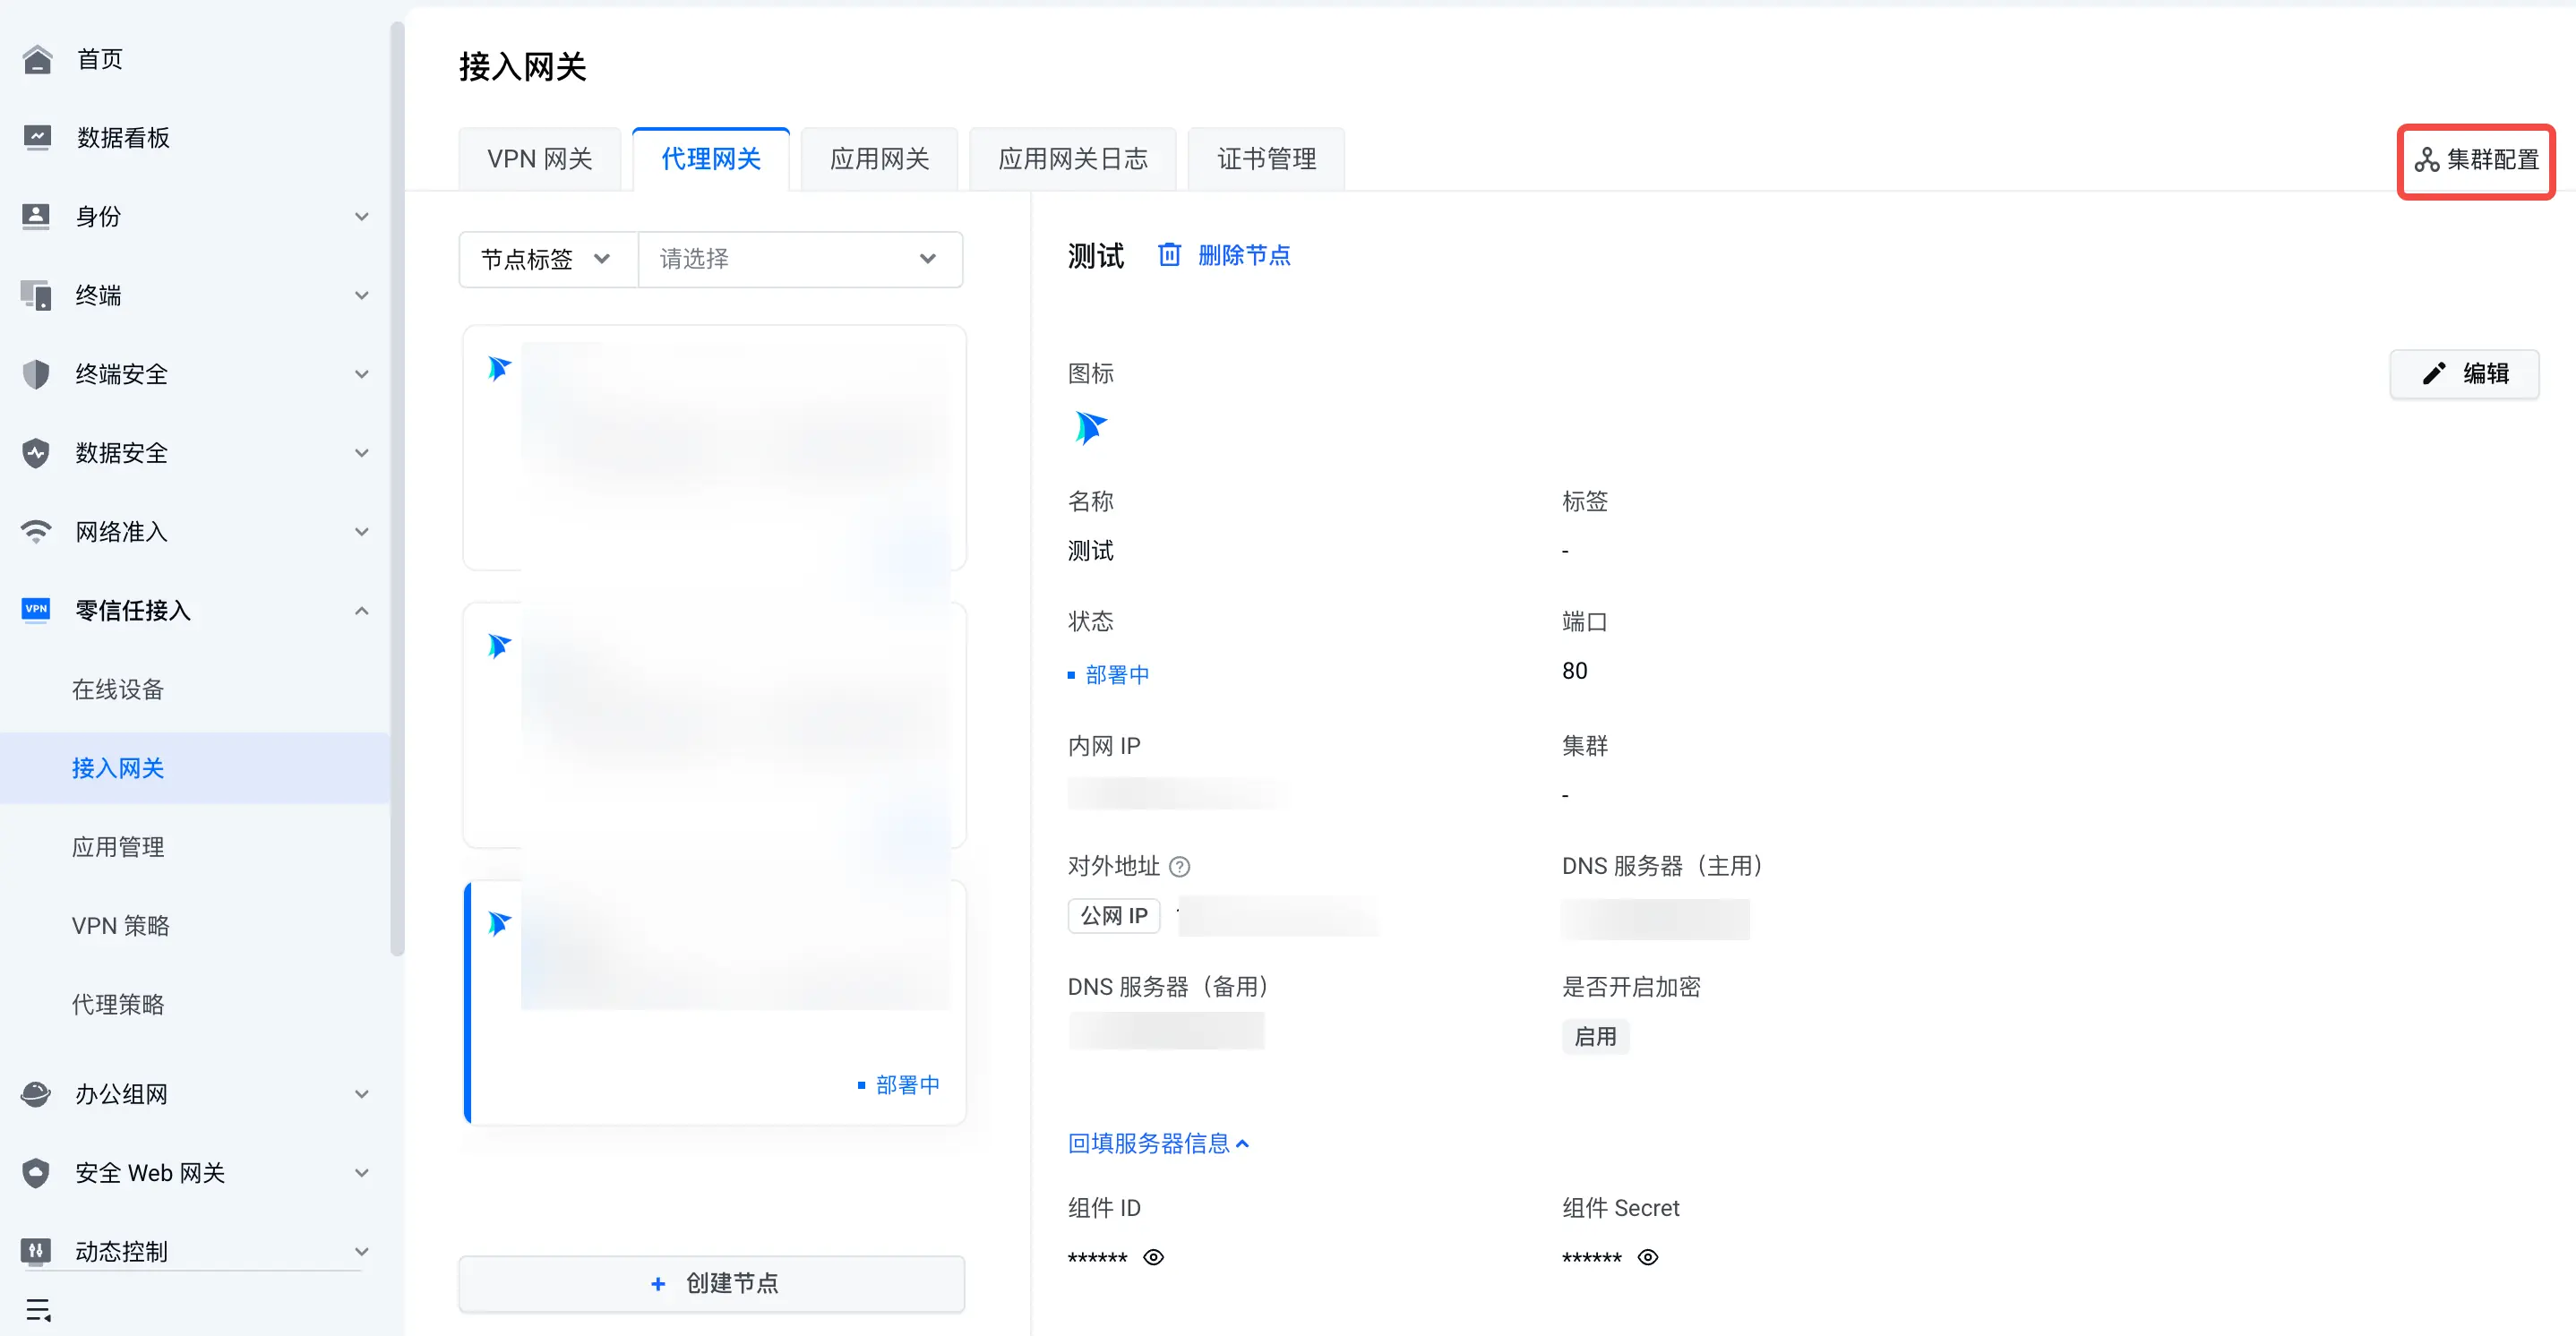Screen dimensions: 2576x1336
Task: Click the trash icon next to 删除节点
Action: [1169, 255]
